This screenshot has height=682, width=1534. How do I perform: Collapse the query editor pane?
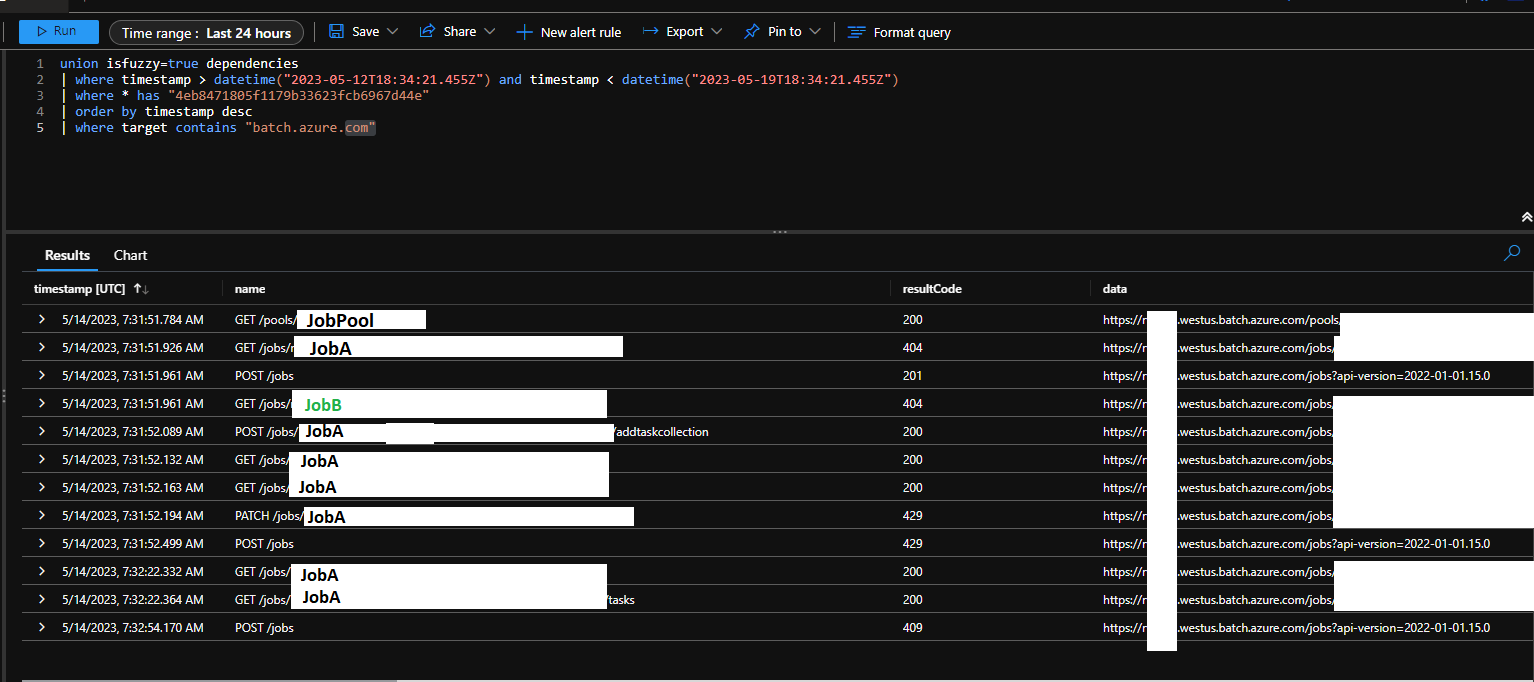click(1525, 216)
